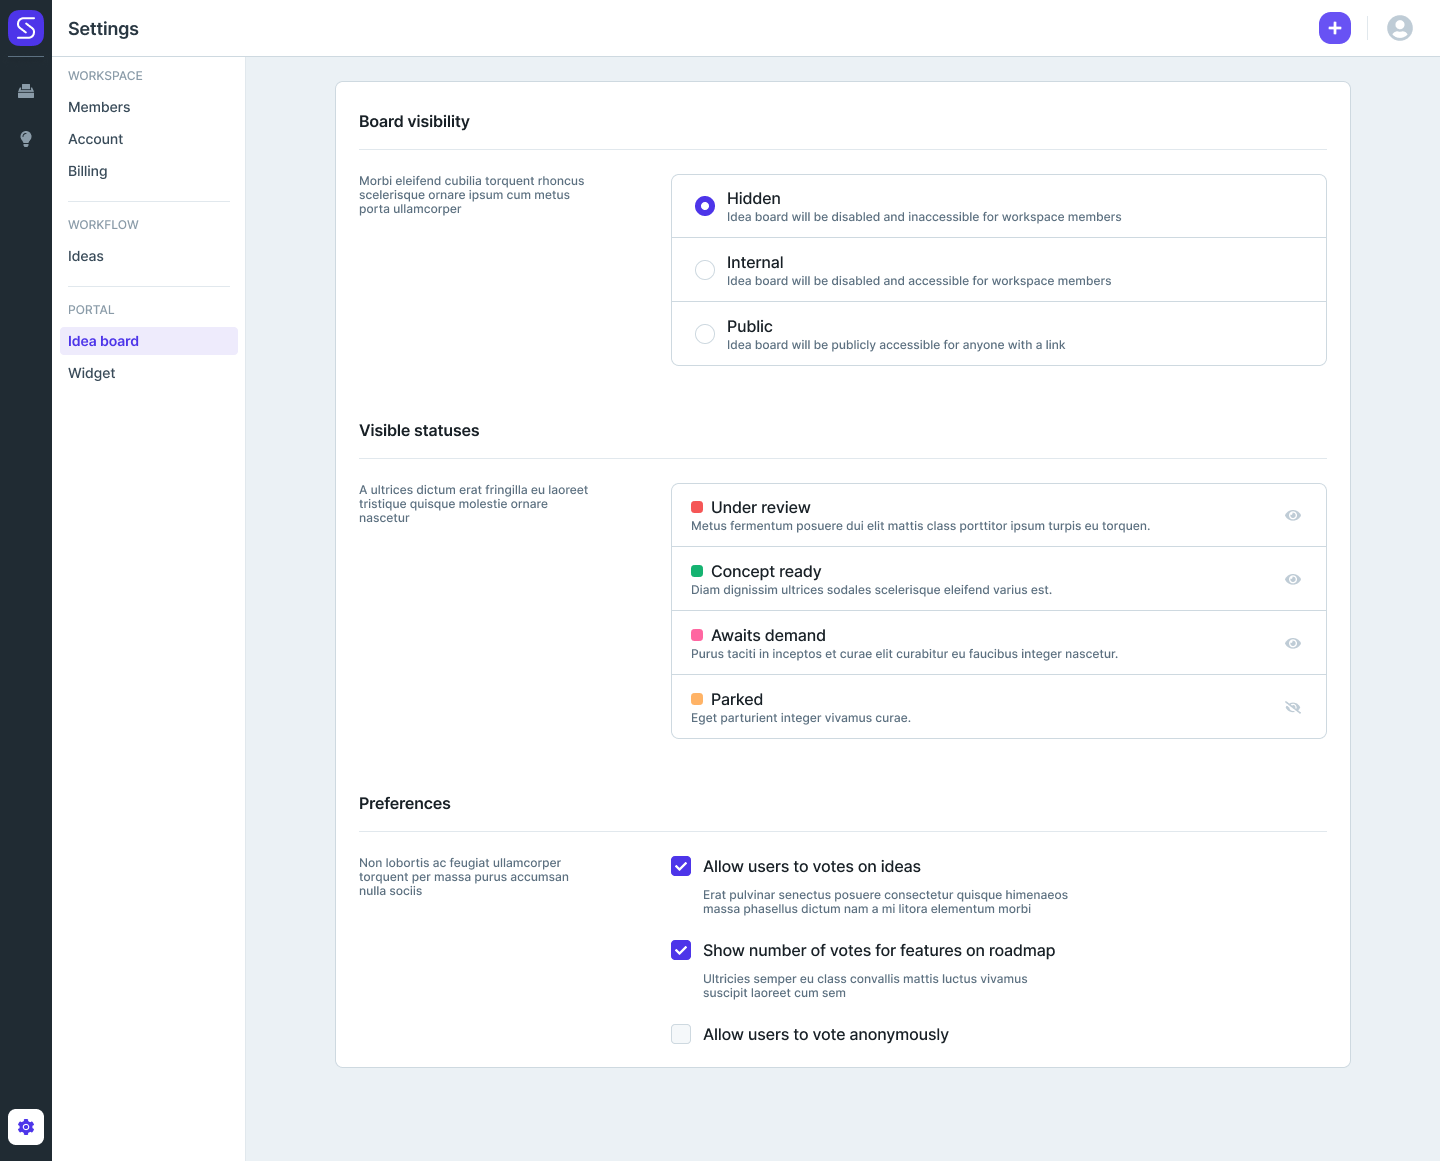Viewport: 1440px width, 1161px height.
Task: Open the user profile avatar icon
Action: 1400,28
